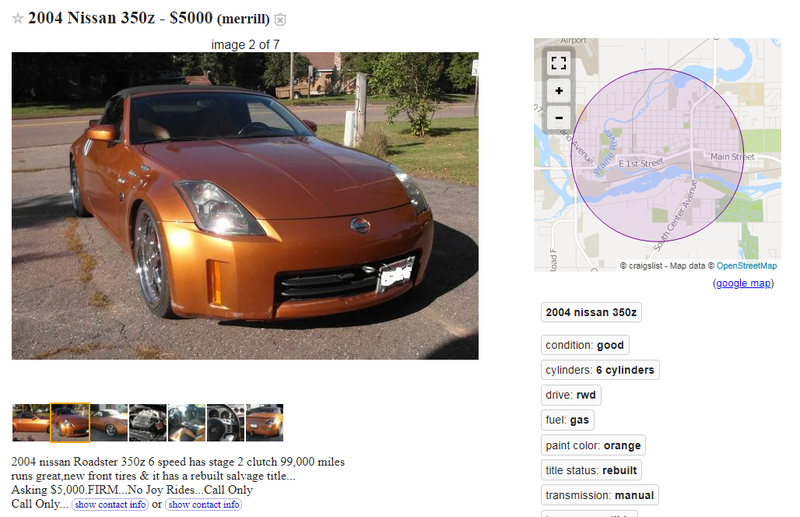Viewport: 800px width, 517px height.
Task: View the last thumbnail in the gallery
Action: pos(264,423)
